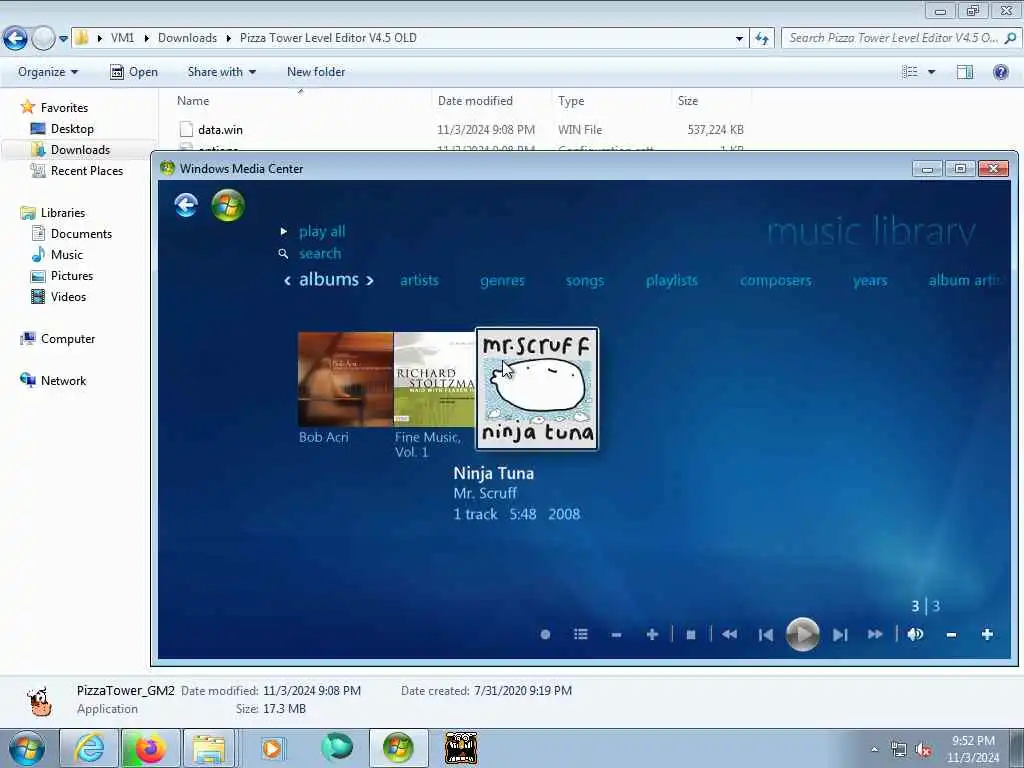Open the guide list icon in transport bar
This screenshot has width=1024, height=768.
click(581, 634)
